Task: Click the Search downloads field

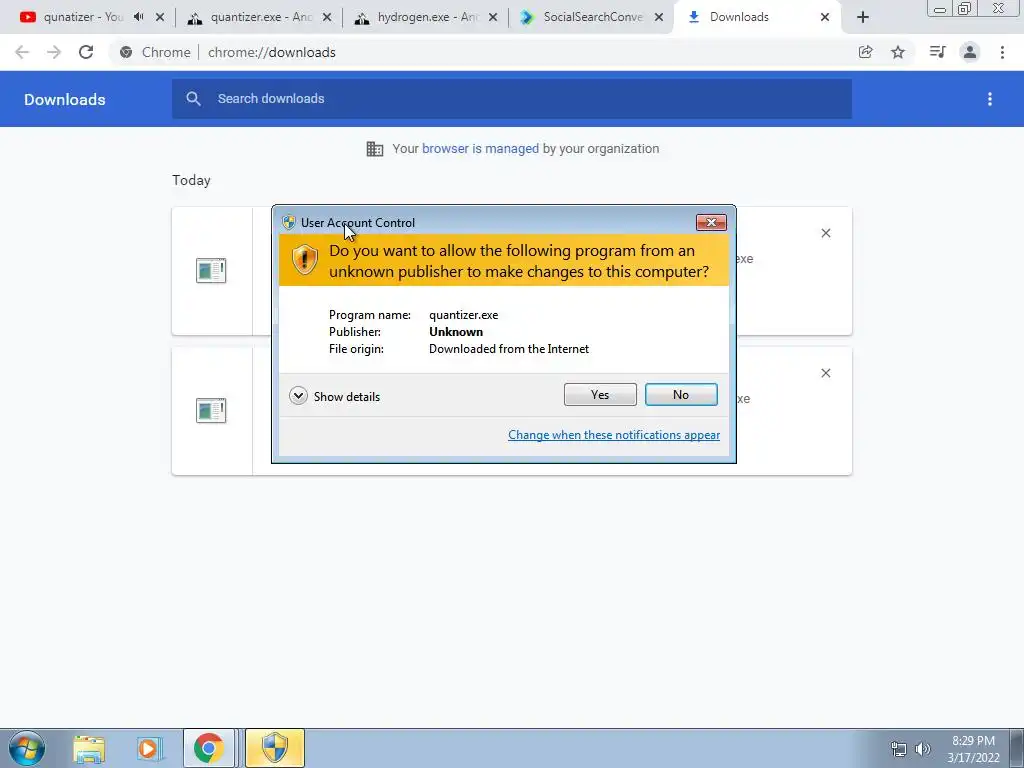Action: point(511,99)
